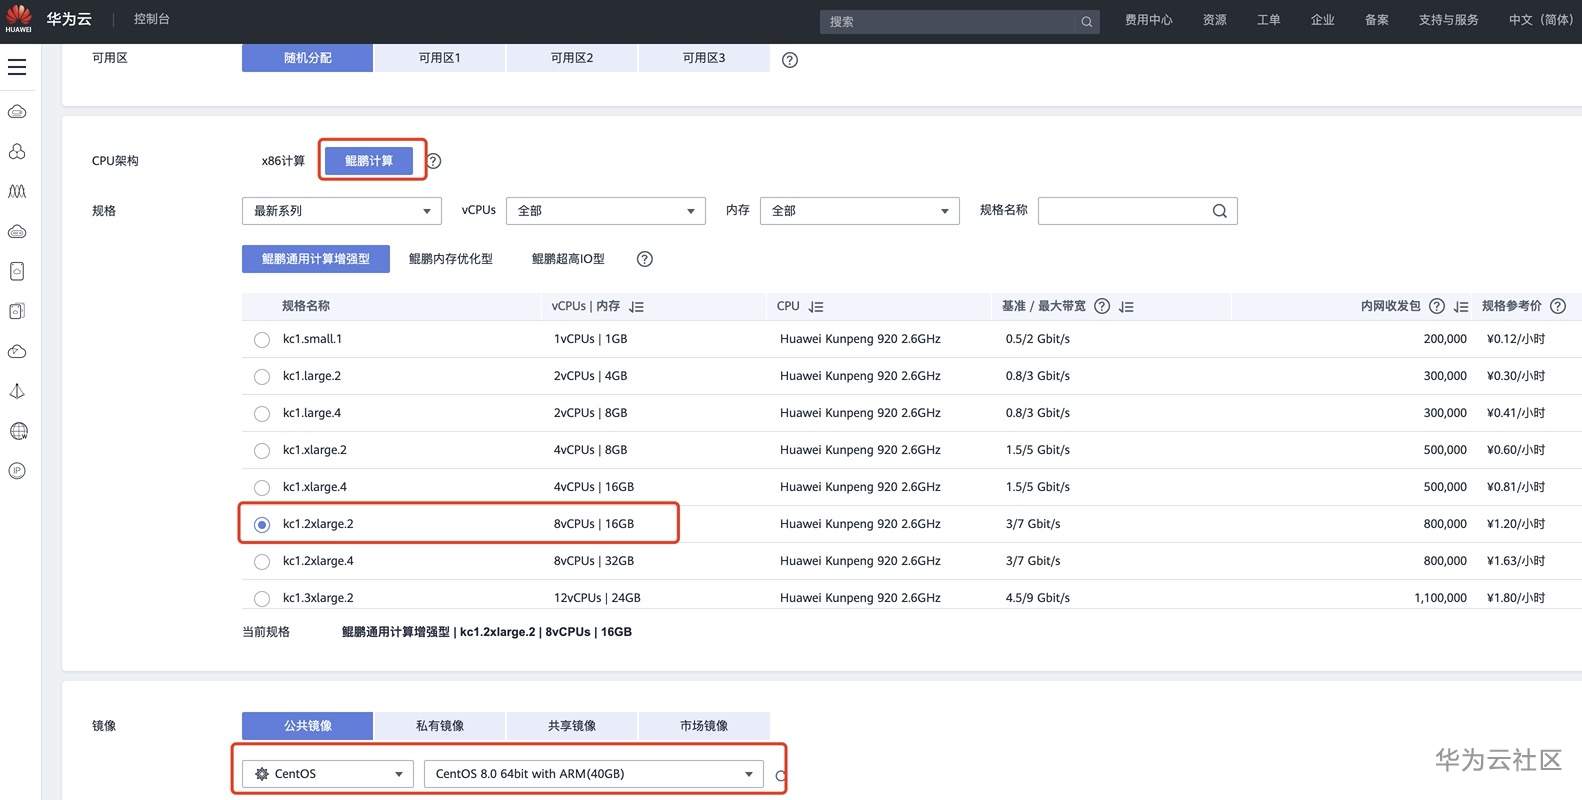
Task: Switch to 市场镜像 tab
Action: point(704,726)
